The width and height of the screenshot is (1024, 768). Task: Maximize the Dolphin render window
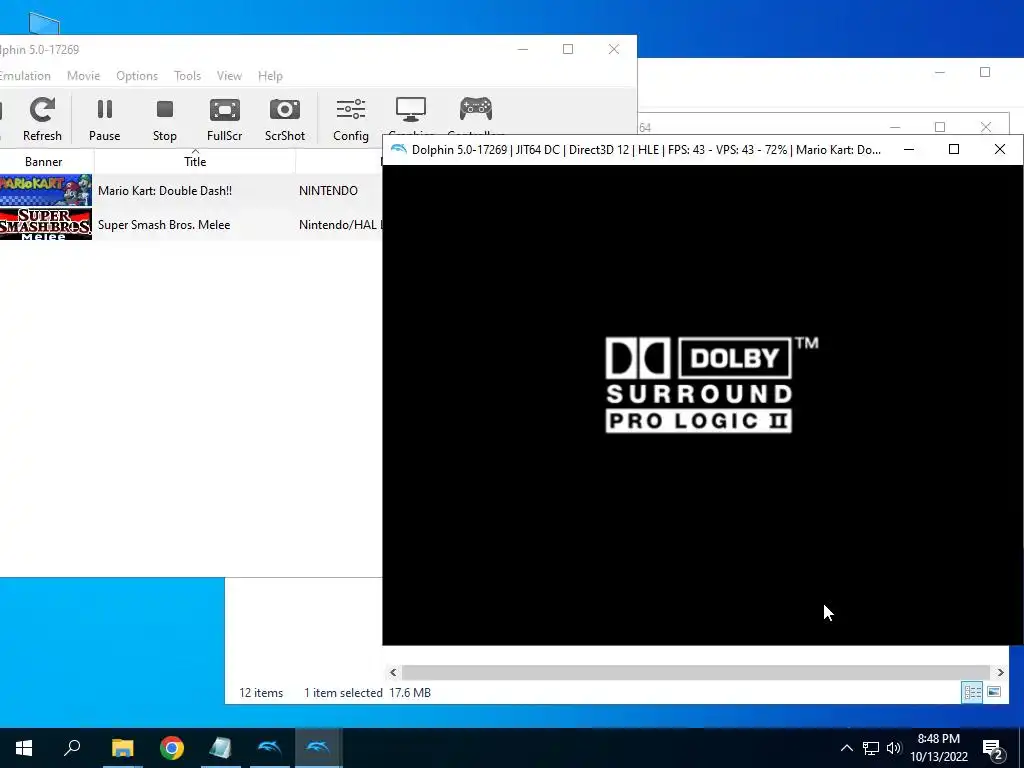pos(954,150)
